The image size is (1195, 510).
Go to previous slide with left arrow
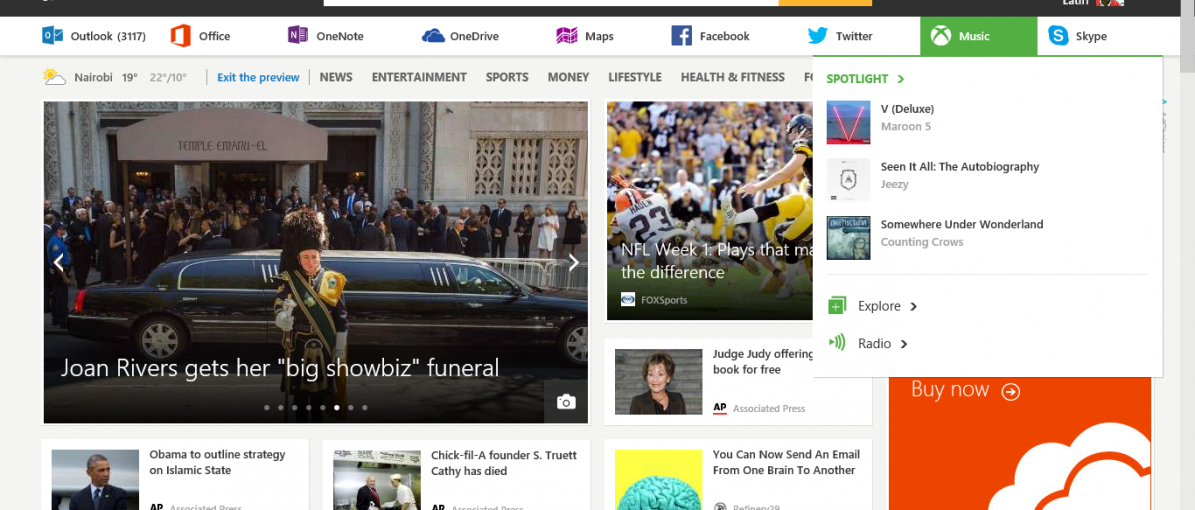[x=59, y=263]
